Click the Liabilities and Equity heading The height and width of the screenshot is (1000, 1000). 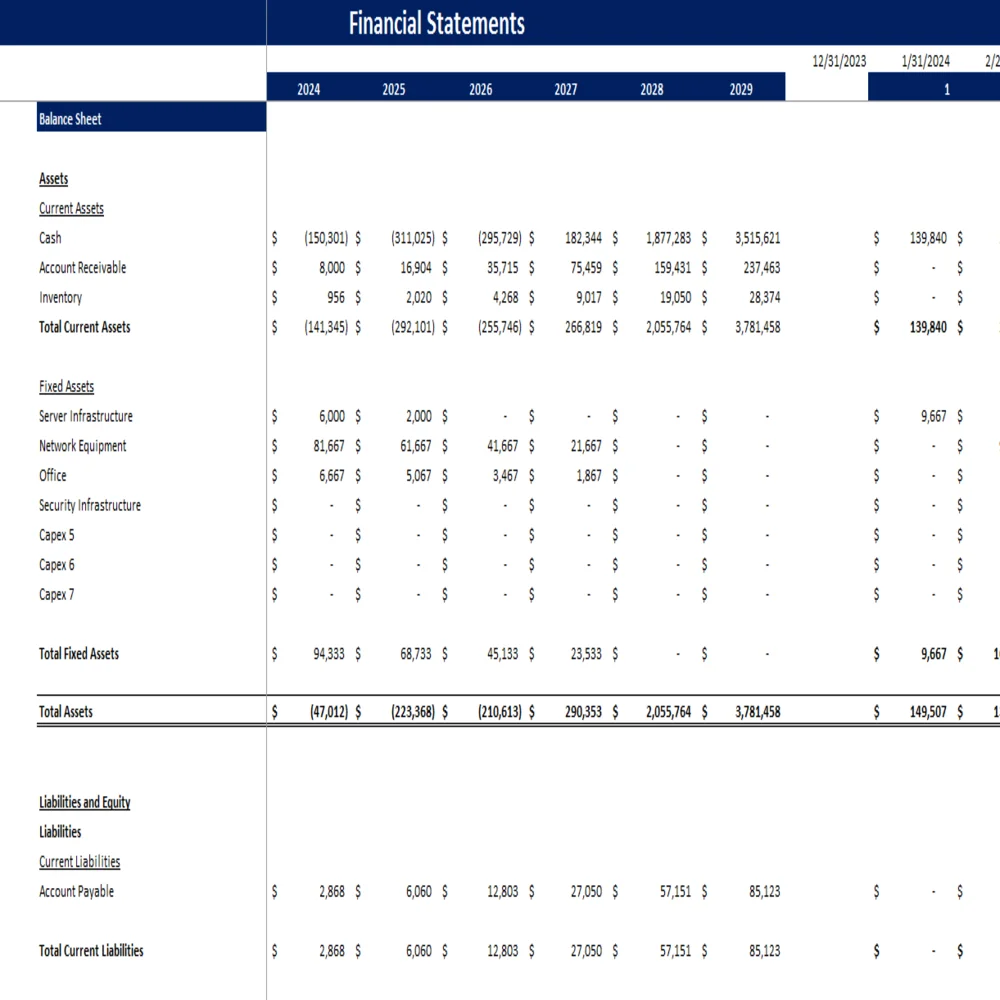point(84,802)
